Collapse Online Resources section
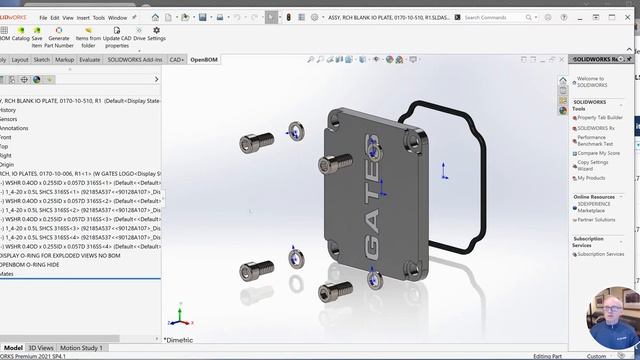640x360 pixels. pos(621,197)
